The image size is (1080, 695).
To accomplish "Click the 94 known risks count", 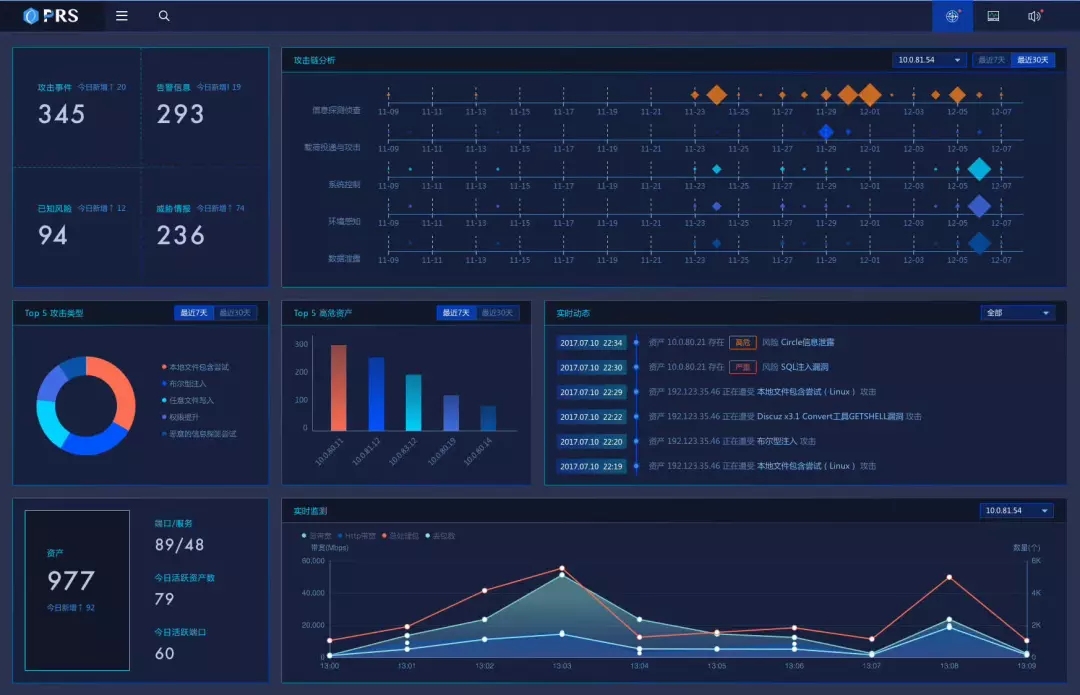I will (52, 236).
